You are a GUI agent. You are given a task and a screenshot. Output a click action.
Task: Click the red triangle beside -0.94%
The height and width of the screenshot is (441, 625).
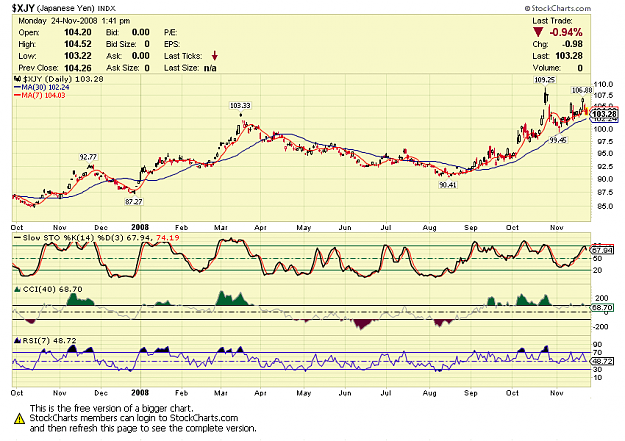pyautogui.click(x=538, y=32)
